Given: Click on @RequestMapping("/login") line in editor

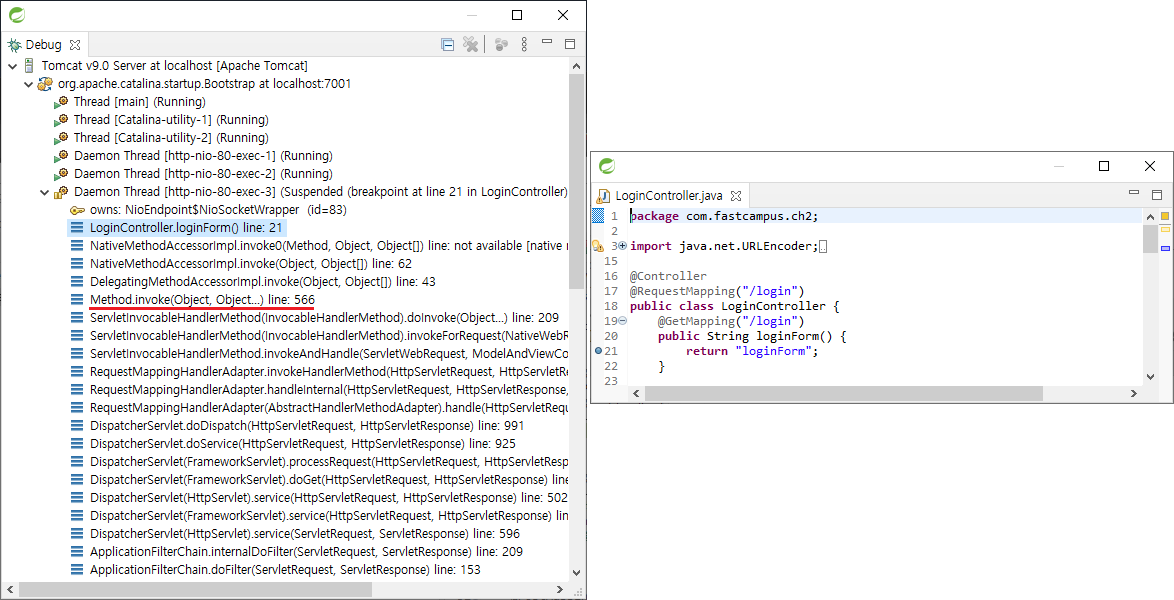Looking at the screenshot, I should point(717,291).
